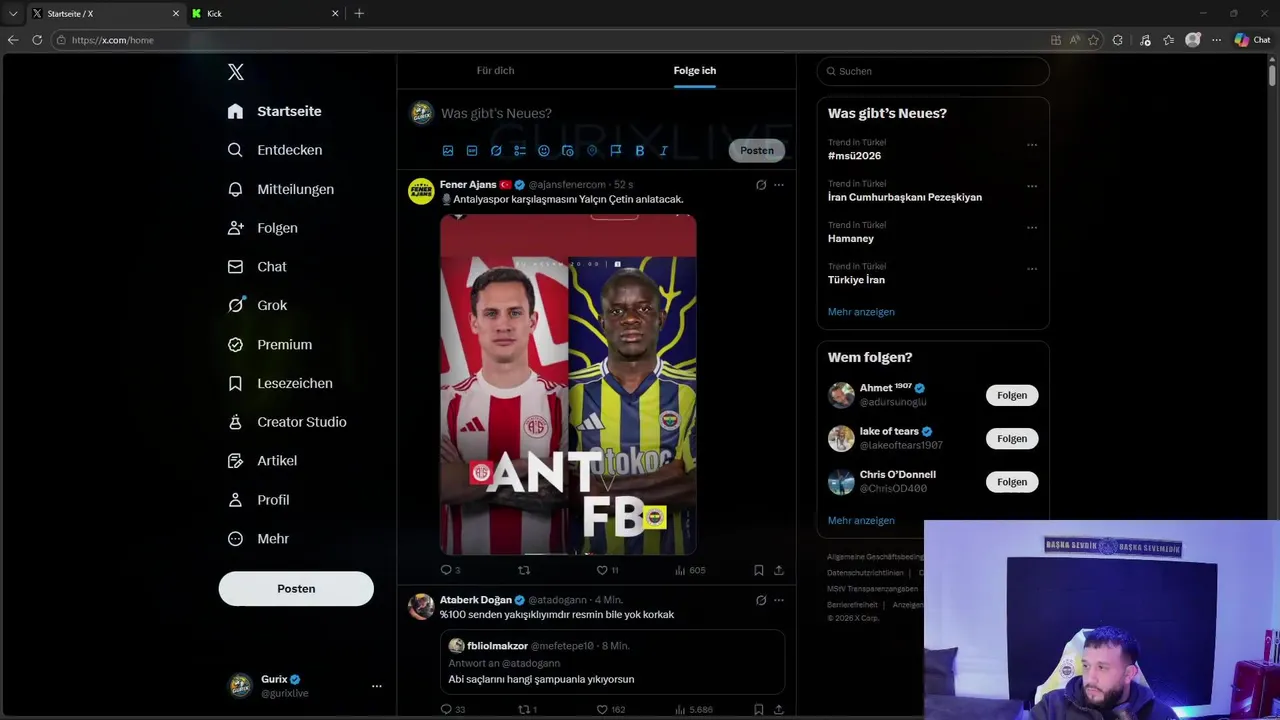View analytics of Fener Ajans post
The image size is (1280, 720).
click(690, 570)
